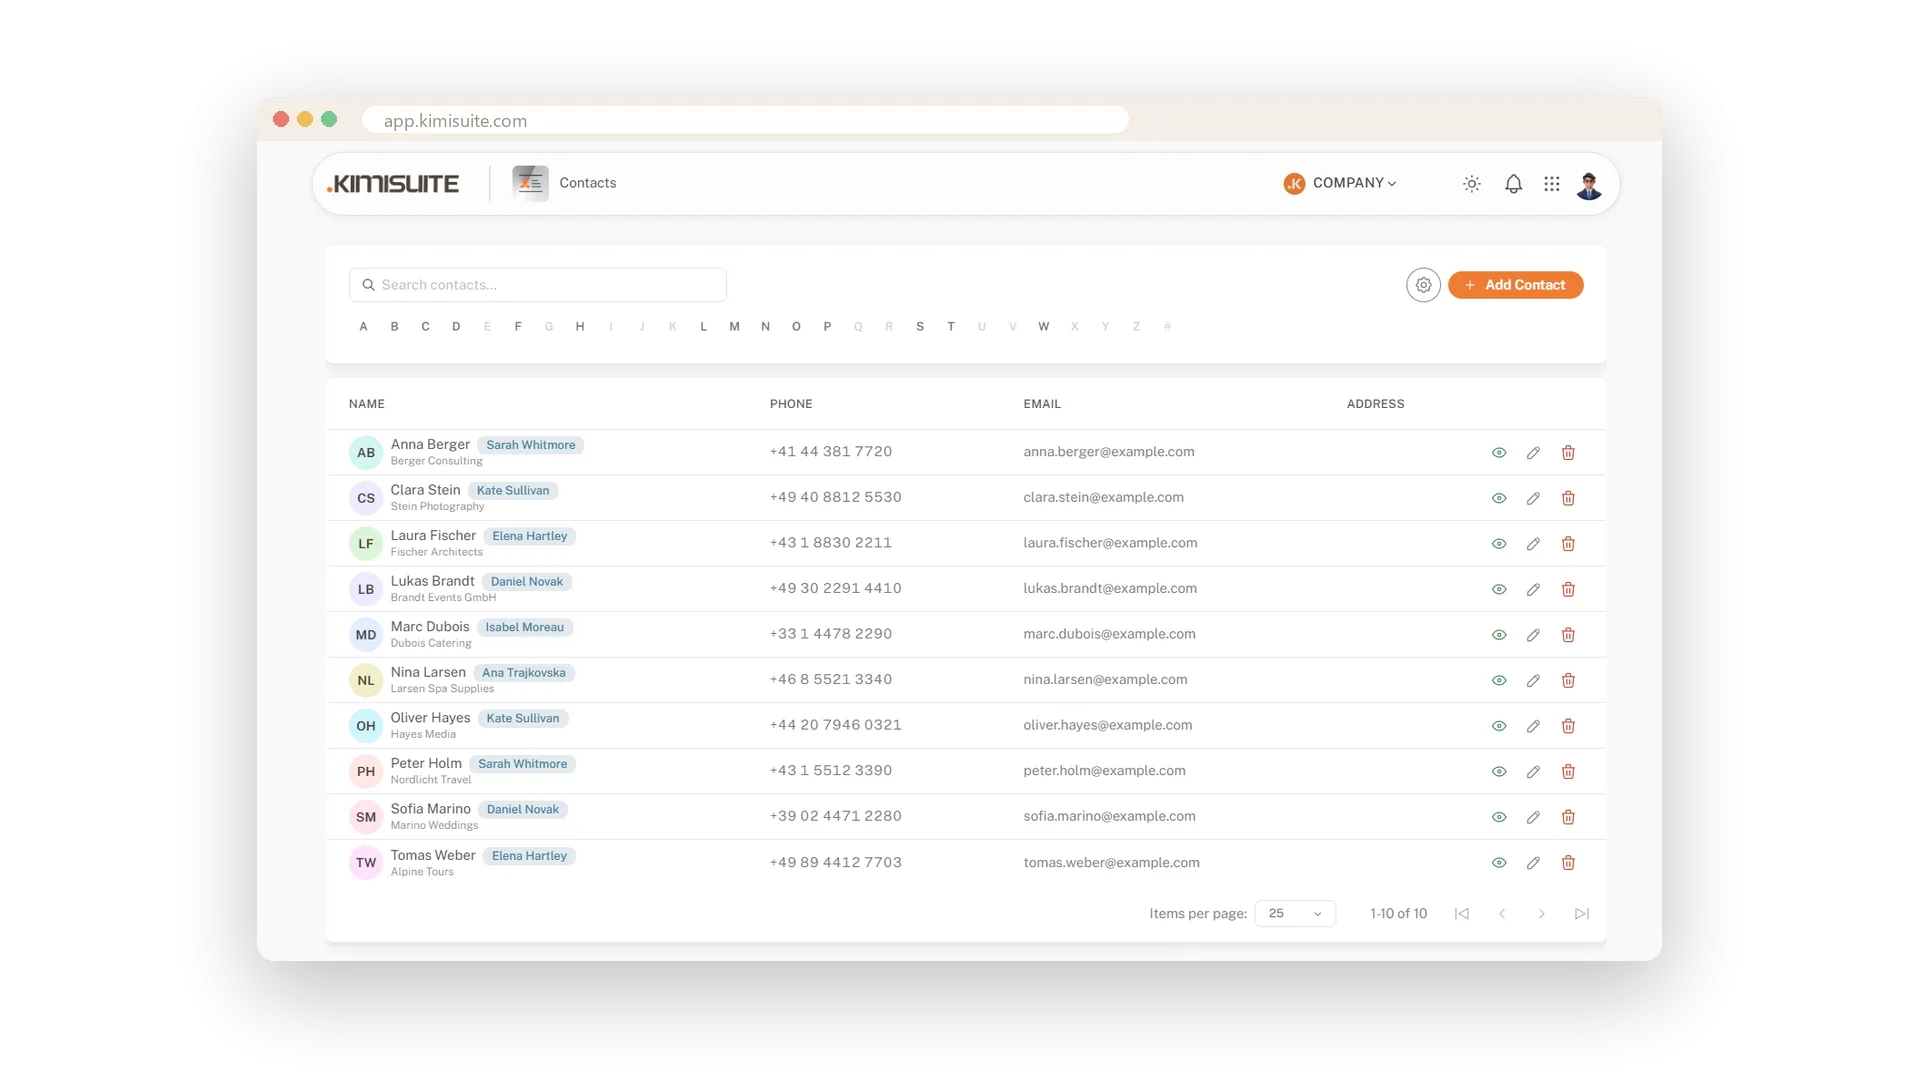Go to the next page of contacts
The width and height of the screenshot is (1920, 1080).
coord(1541,913)
